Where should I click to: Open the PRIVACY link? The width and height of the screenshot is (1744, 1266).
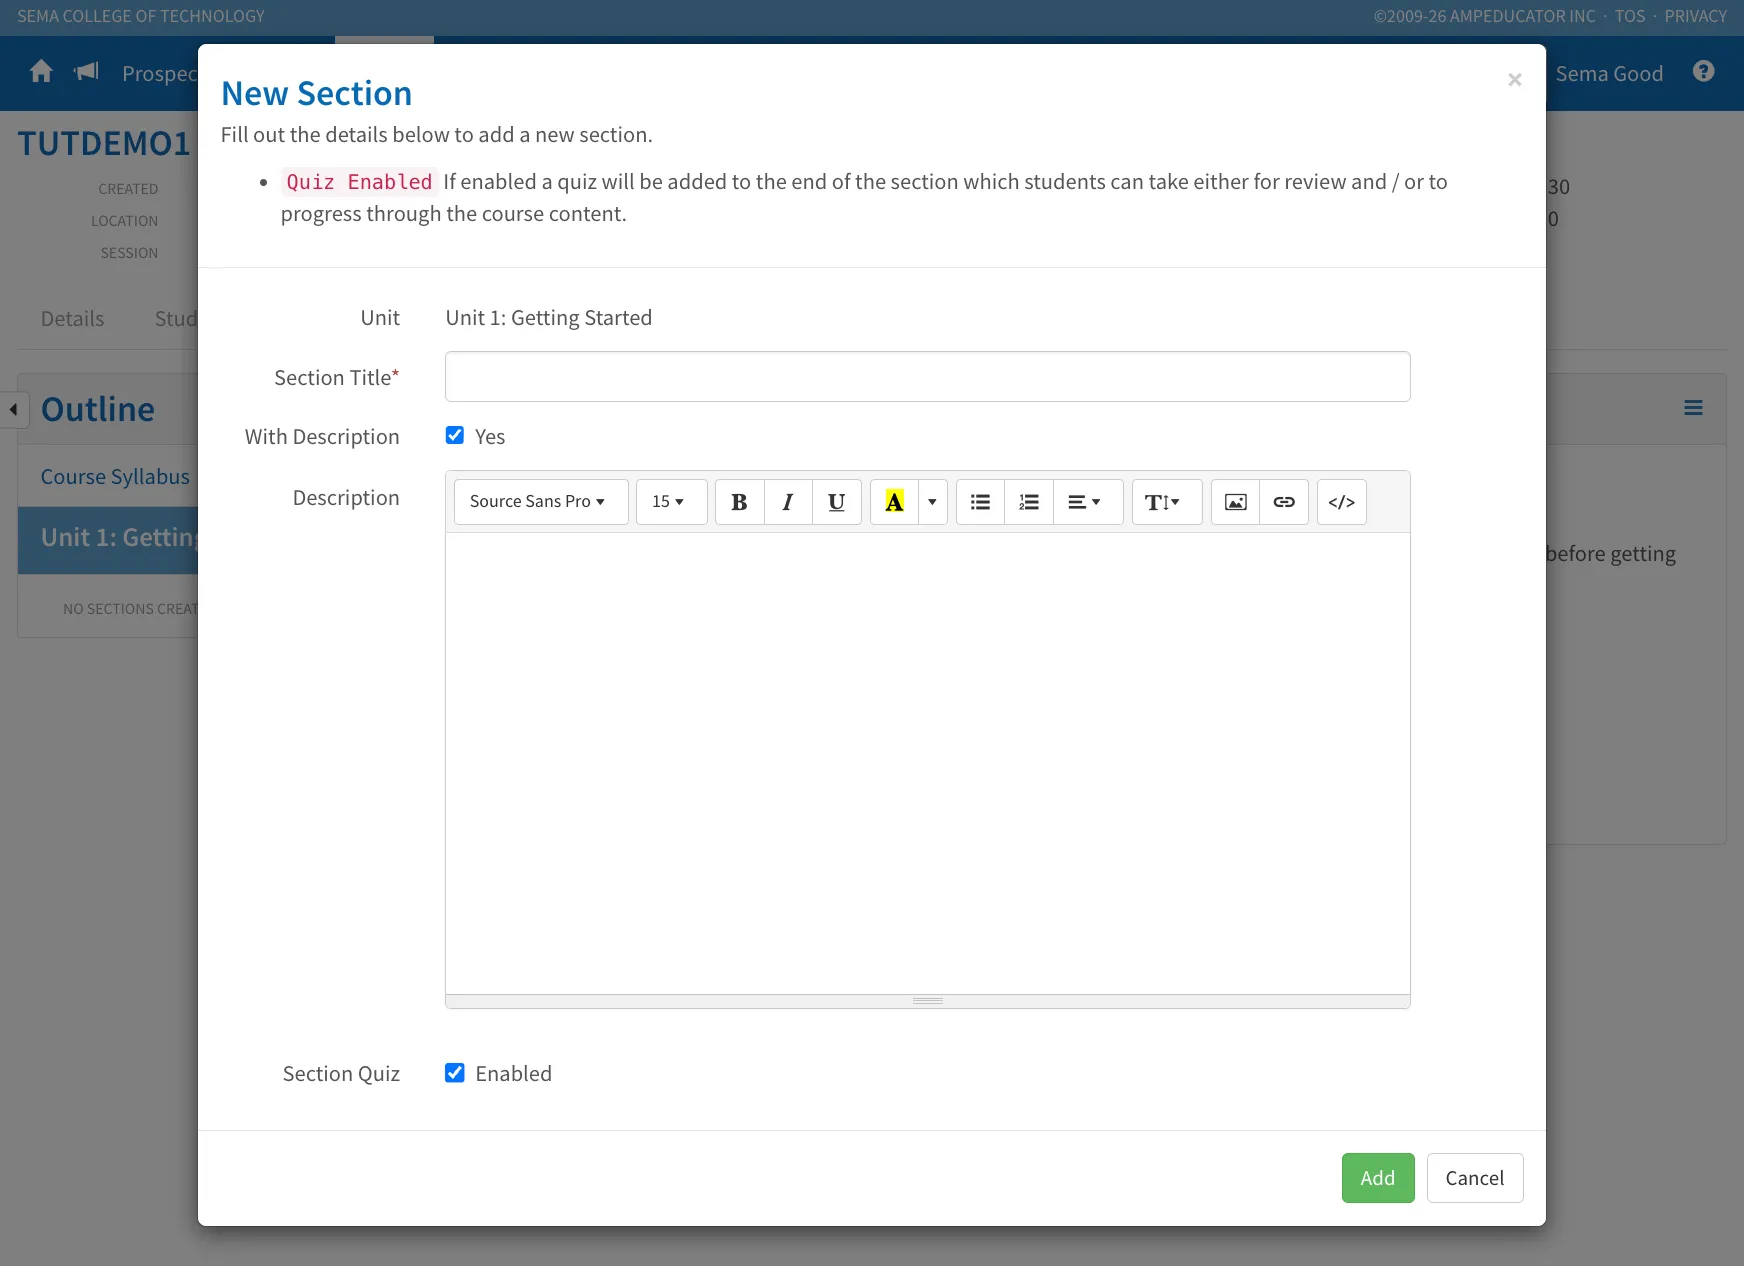point(1696,16)
